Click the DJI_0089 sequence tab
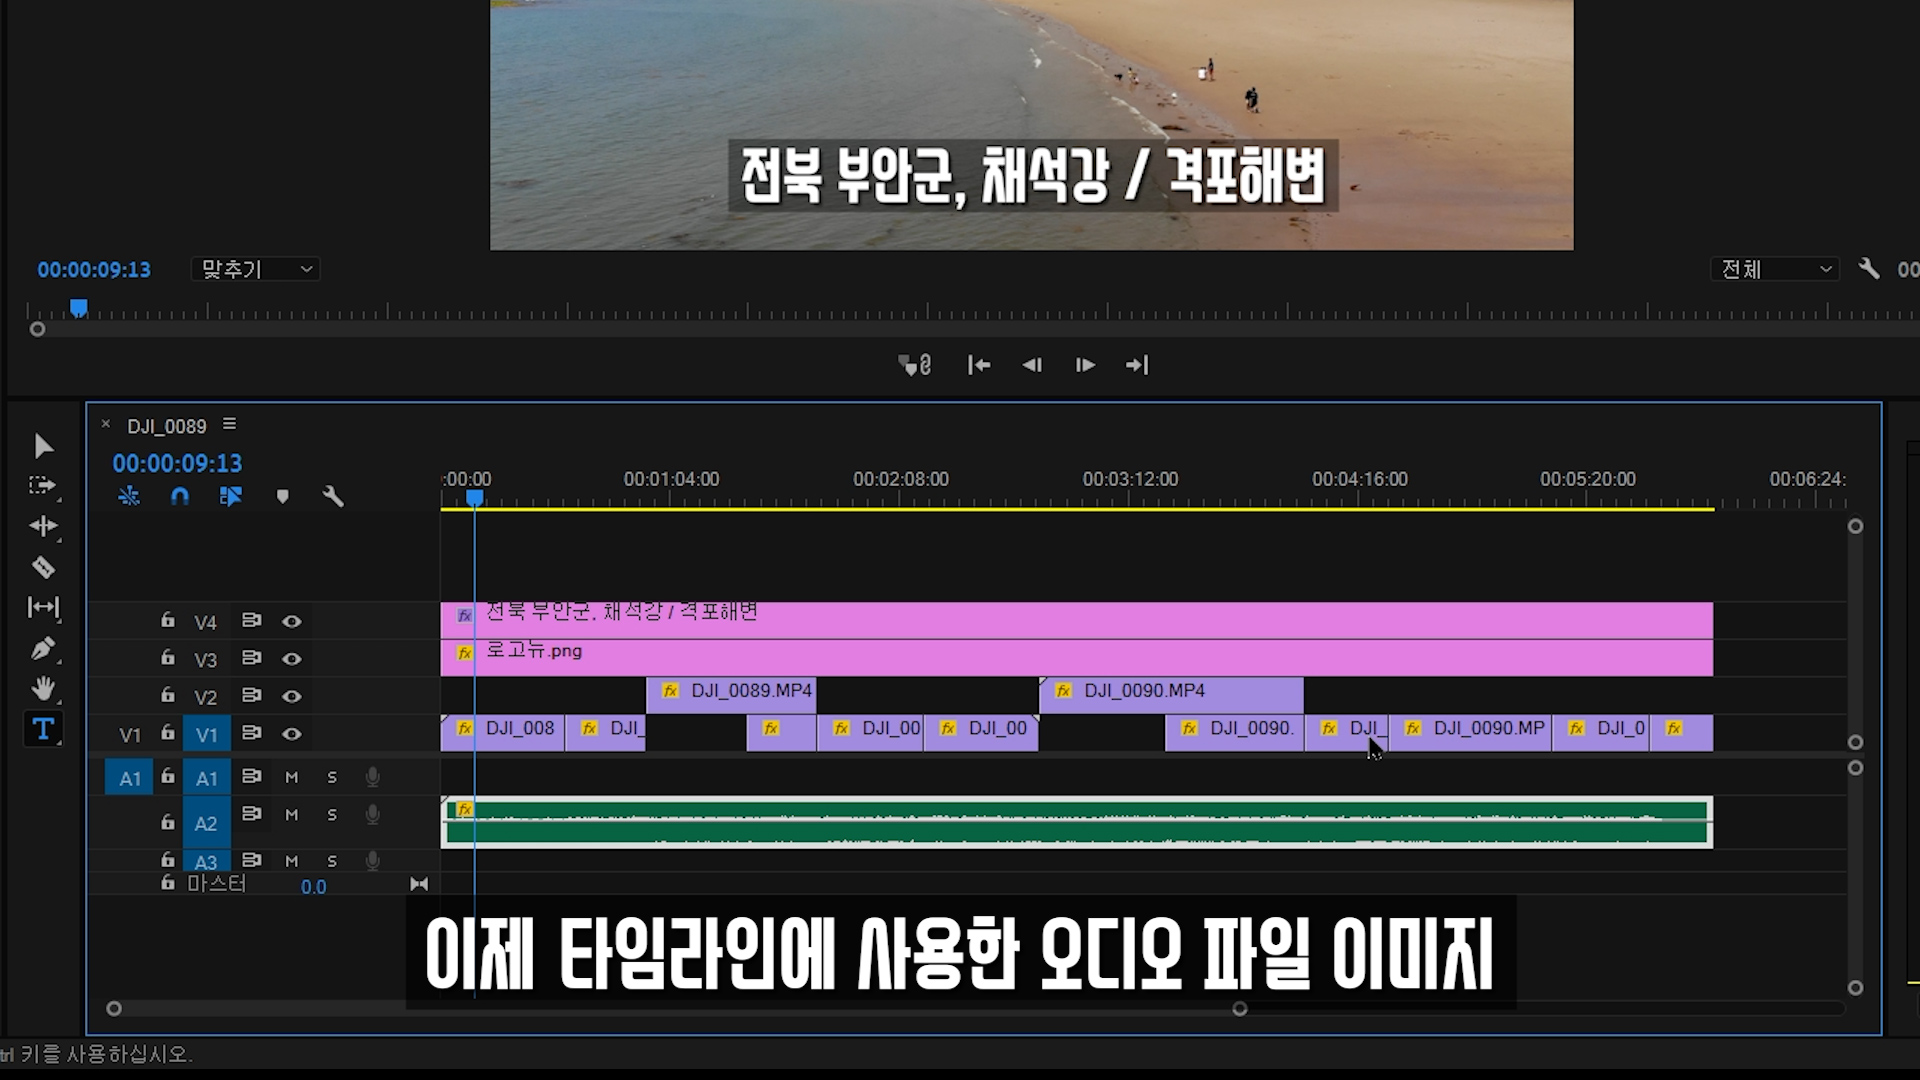The width and height of the screenshot is (1920, 1080). (166, 426)
